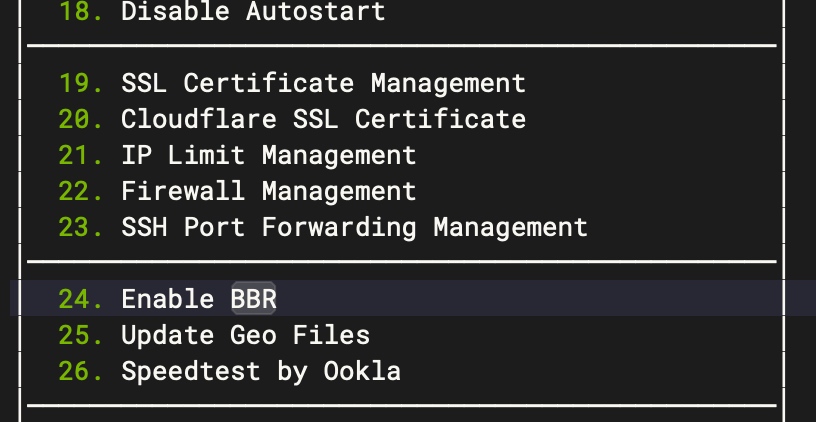Click the green number 24
Image resolution: width=816 pixels, height=422 pixels.
[x=81, y=299]
